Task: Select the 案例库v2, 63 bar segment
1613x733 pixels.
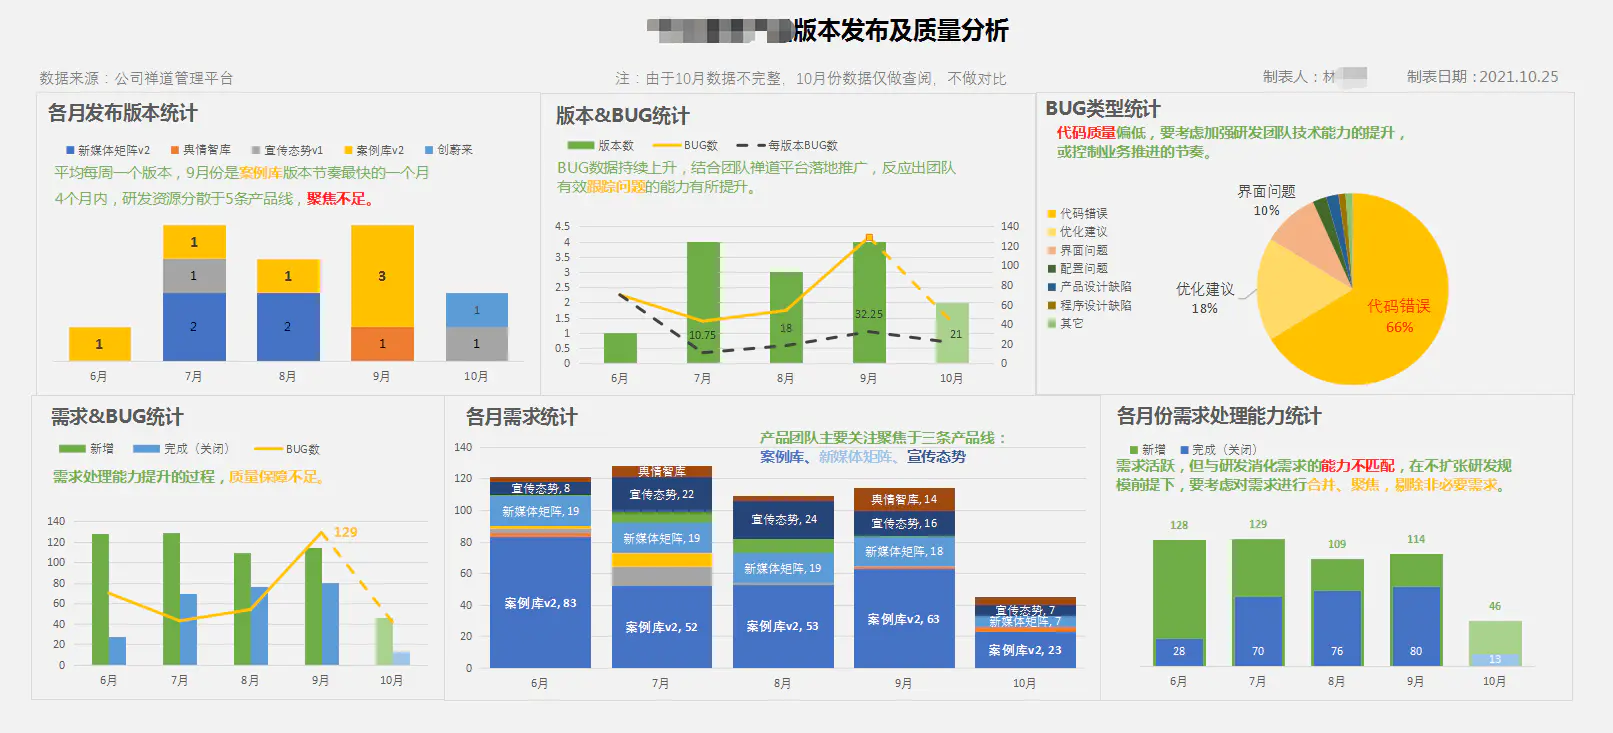Action: click(904, 619)
